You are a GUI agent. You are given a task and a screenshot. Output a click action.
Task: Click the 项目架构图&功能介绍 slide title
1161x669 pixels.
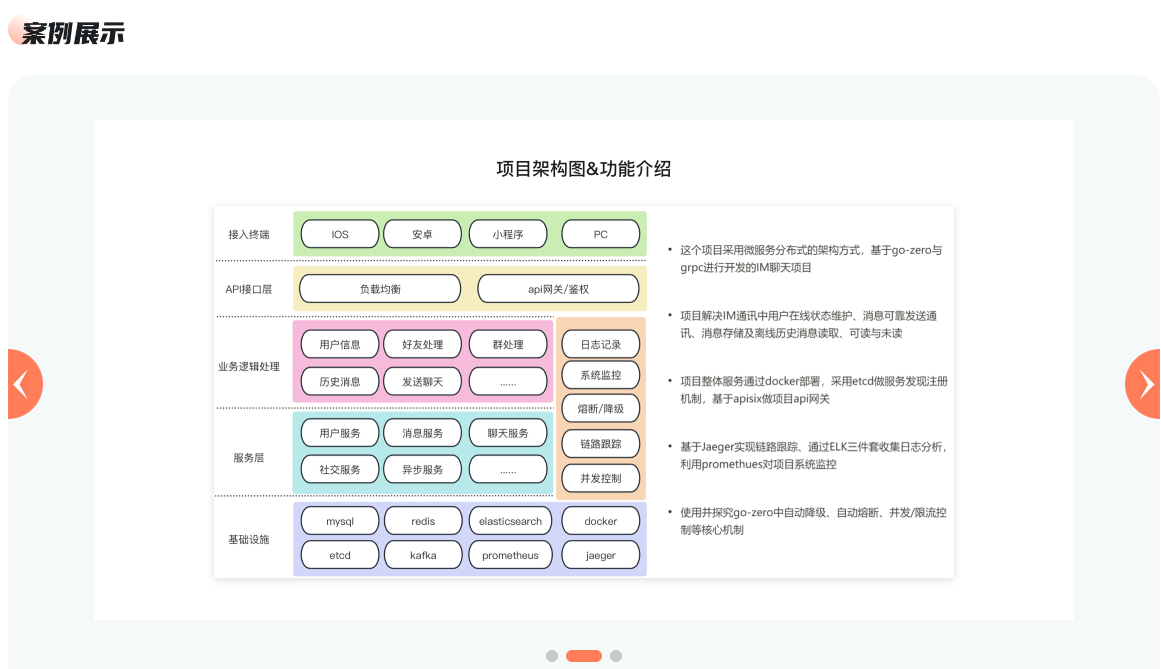(x=584, y=169)
